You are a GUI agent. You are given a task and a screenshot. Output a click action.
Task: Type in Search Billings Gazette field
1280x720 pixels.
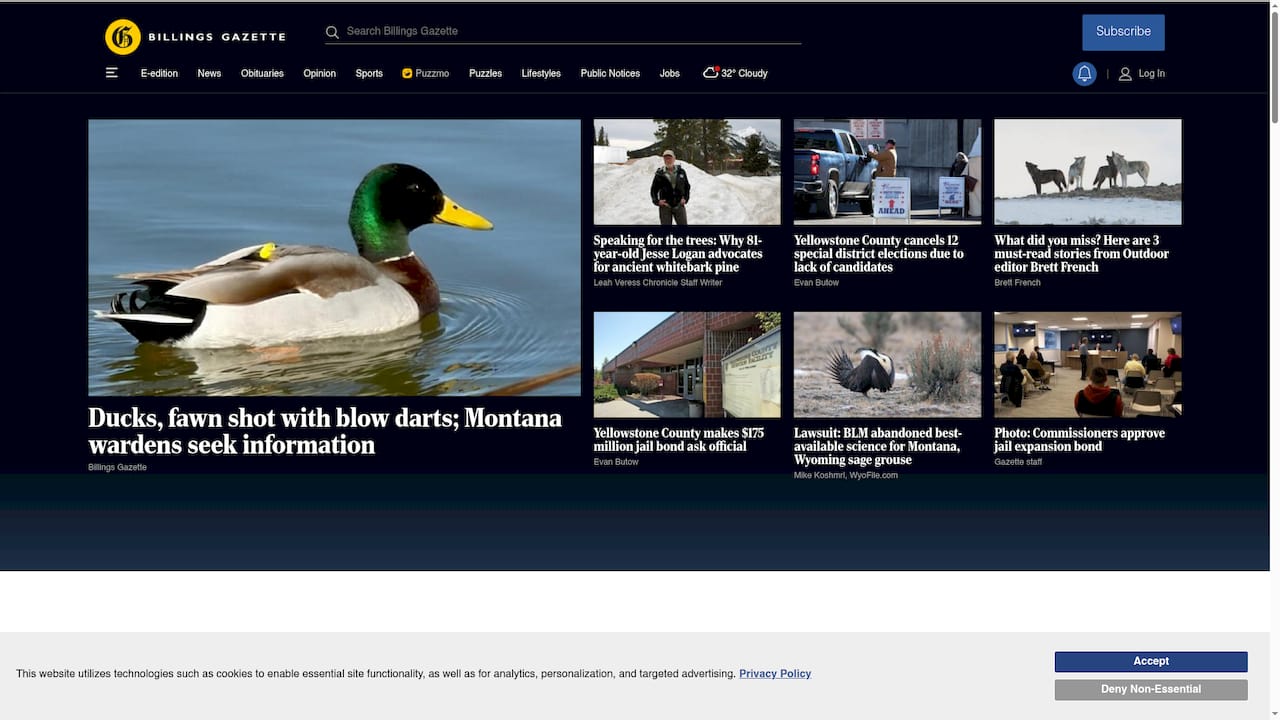click(570, 32)
